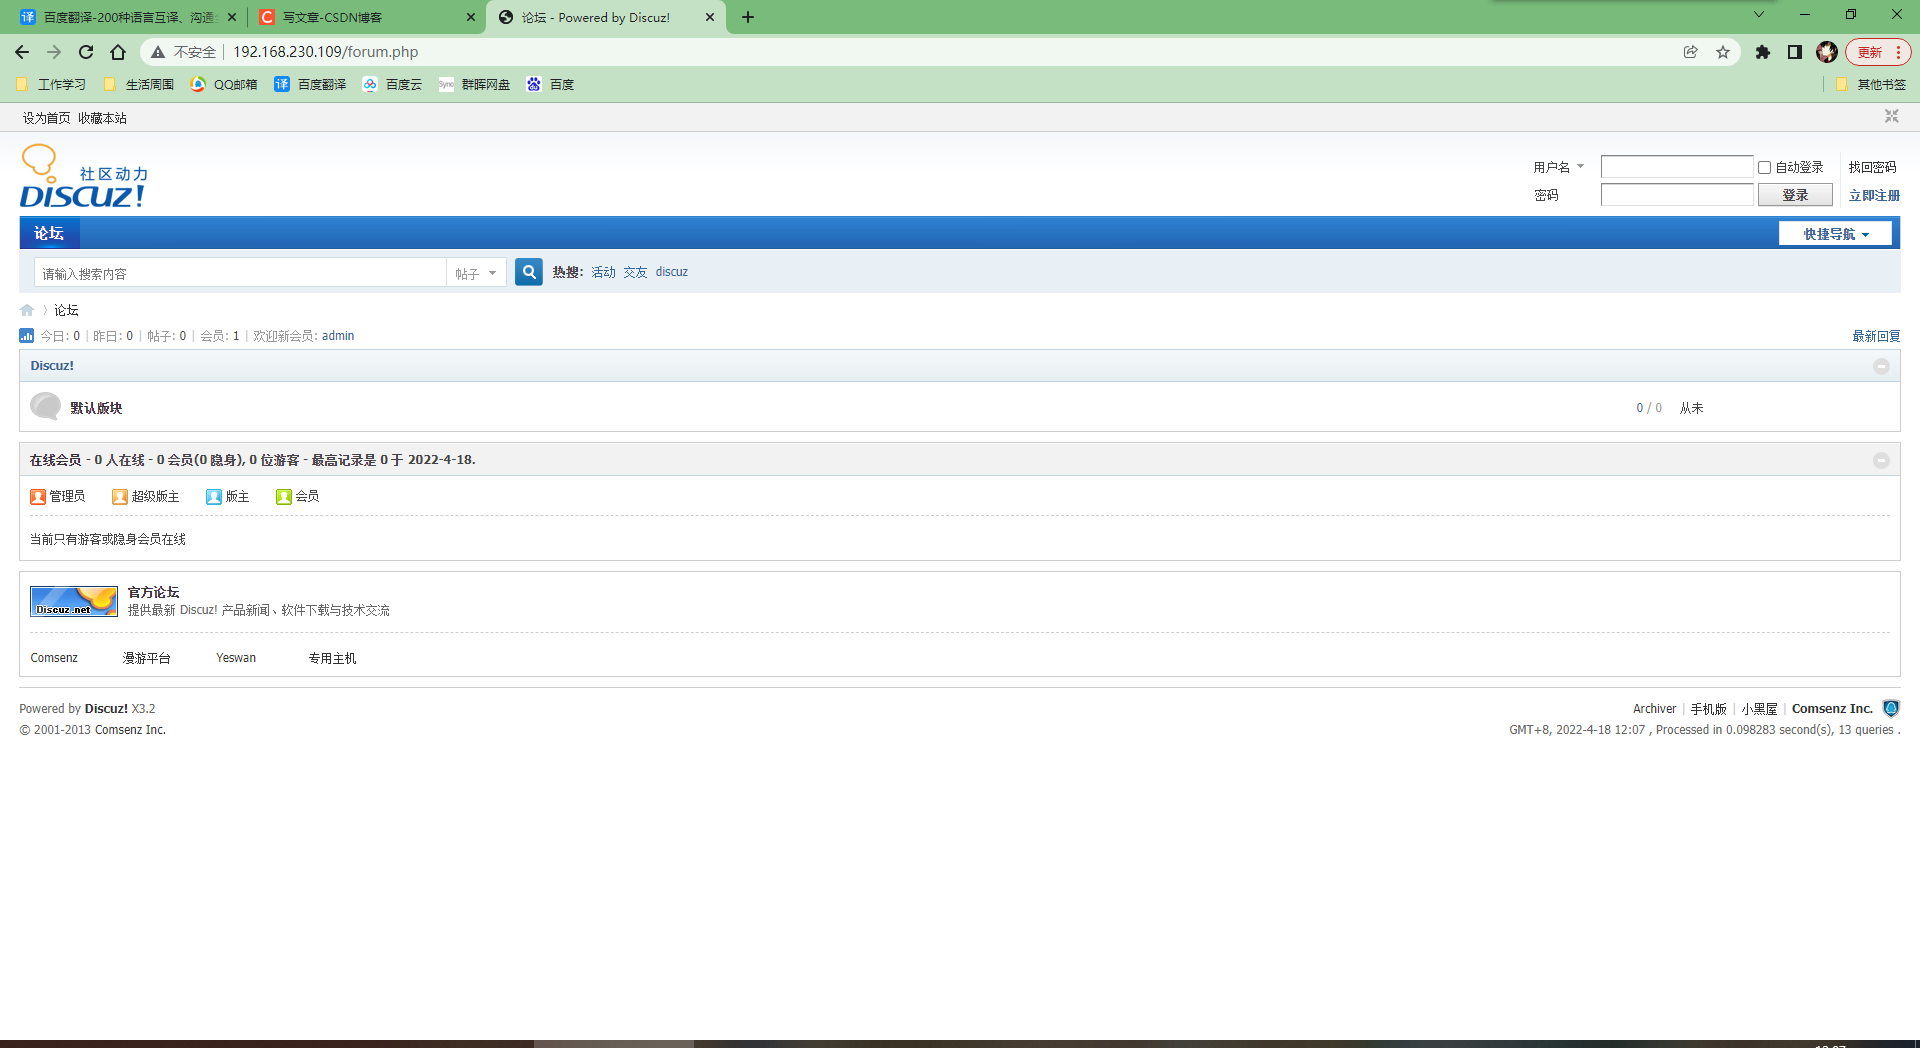Open the browser extensions puzzle icon
Image resolution: width=1920 pixels, height=1048 pixels.
[x=1763, y=52]
